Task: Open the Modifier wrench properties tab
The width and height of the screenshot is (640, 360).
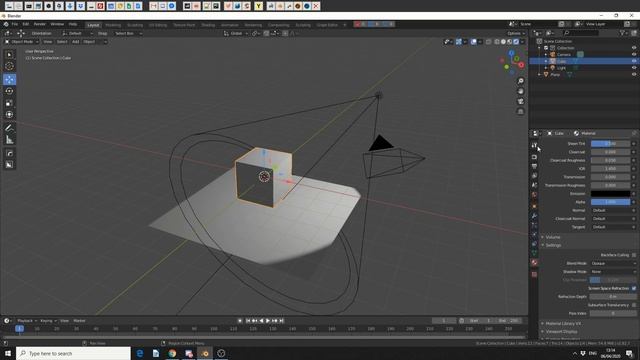Action: click(x=534, y=216)
